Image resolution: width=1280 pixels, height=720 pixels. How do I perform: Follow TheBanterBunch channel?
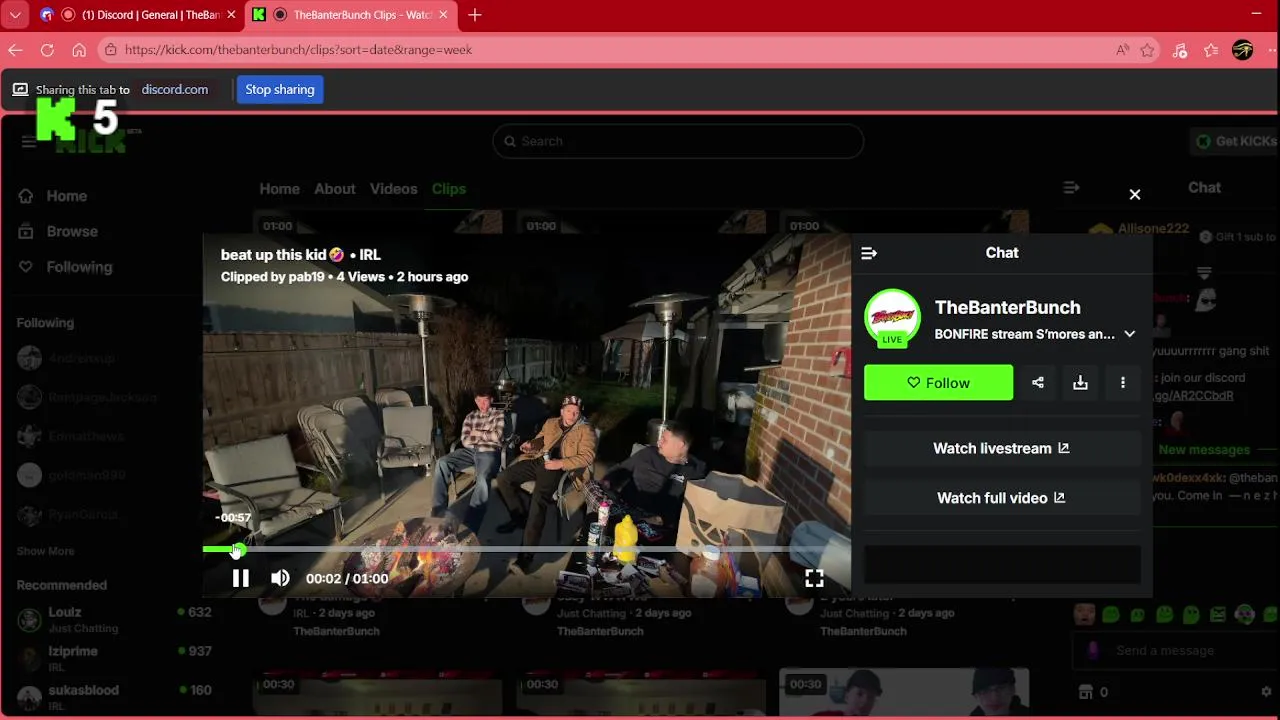tap(938, 383)
